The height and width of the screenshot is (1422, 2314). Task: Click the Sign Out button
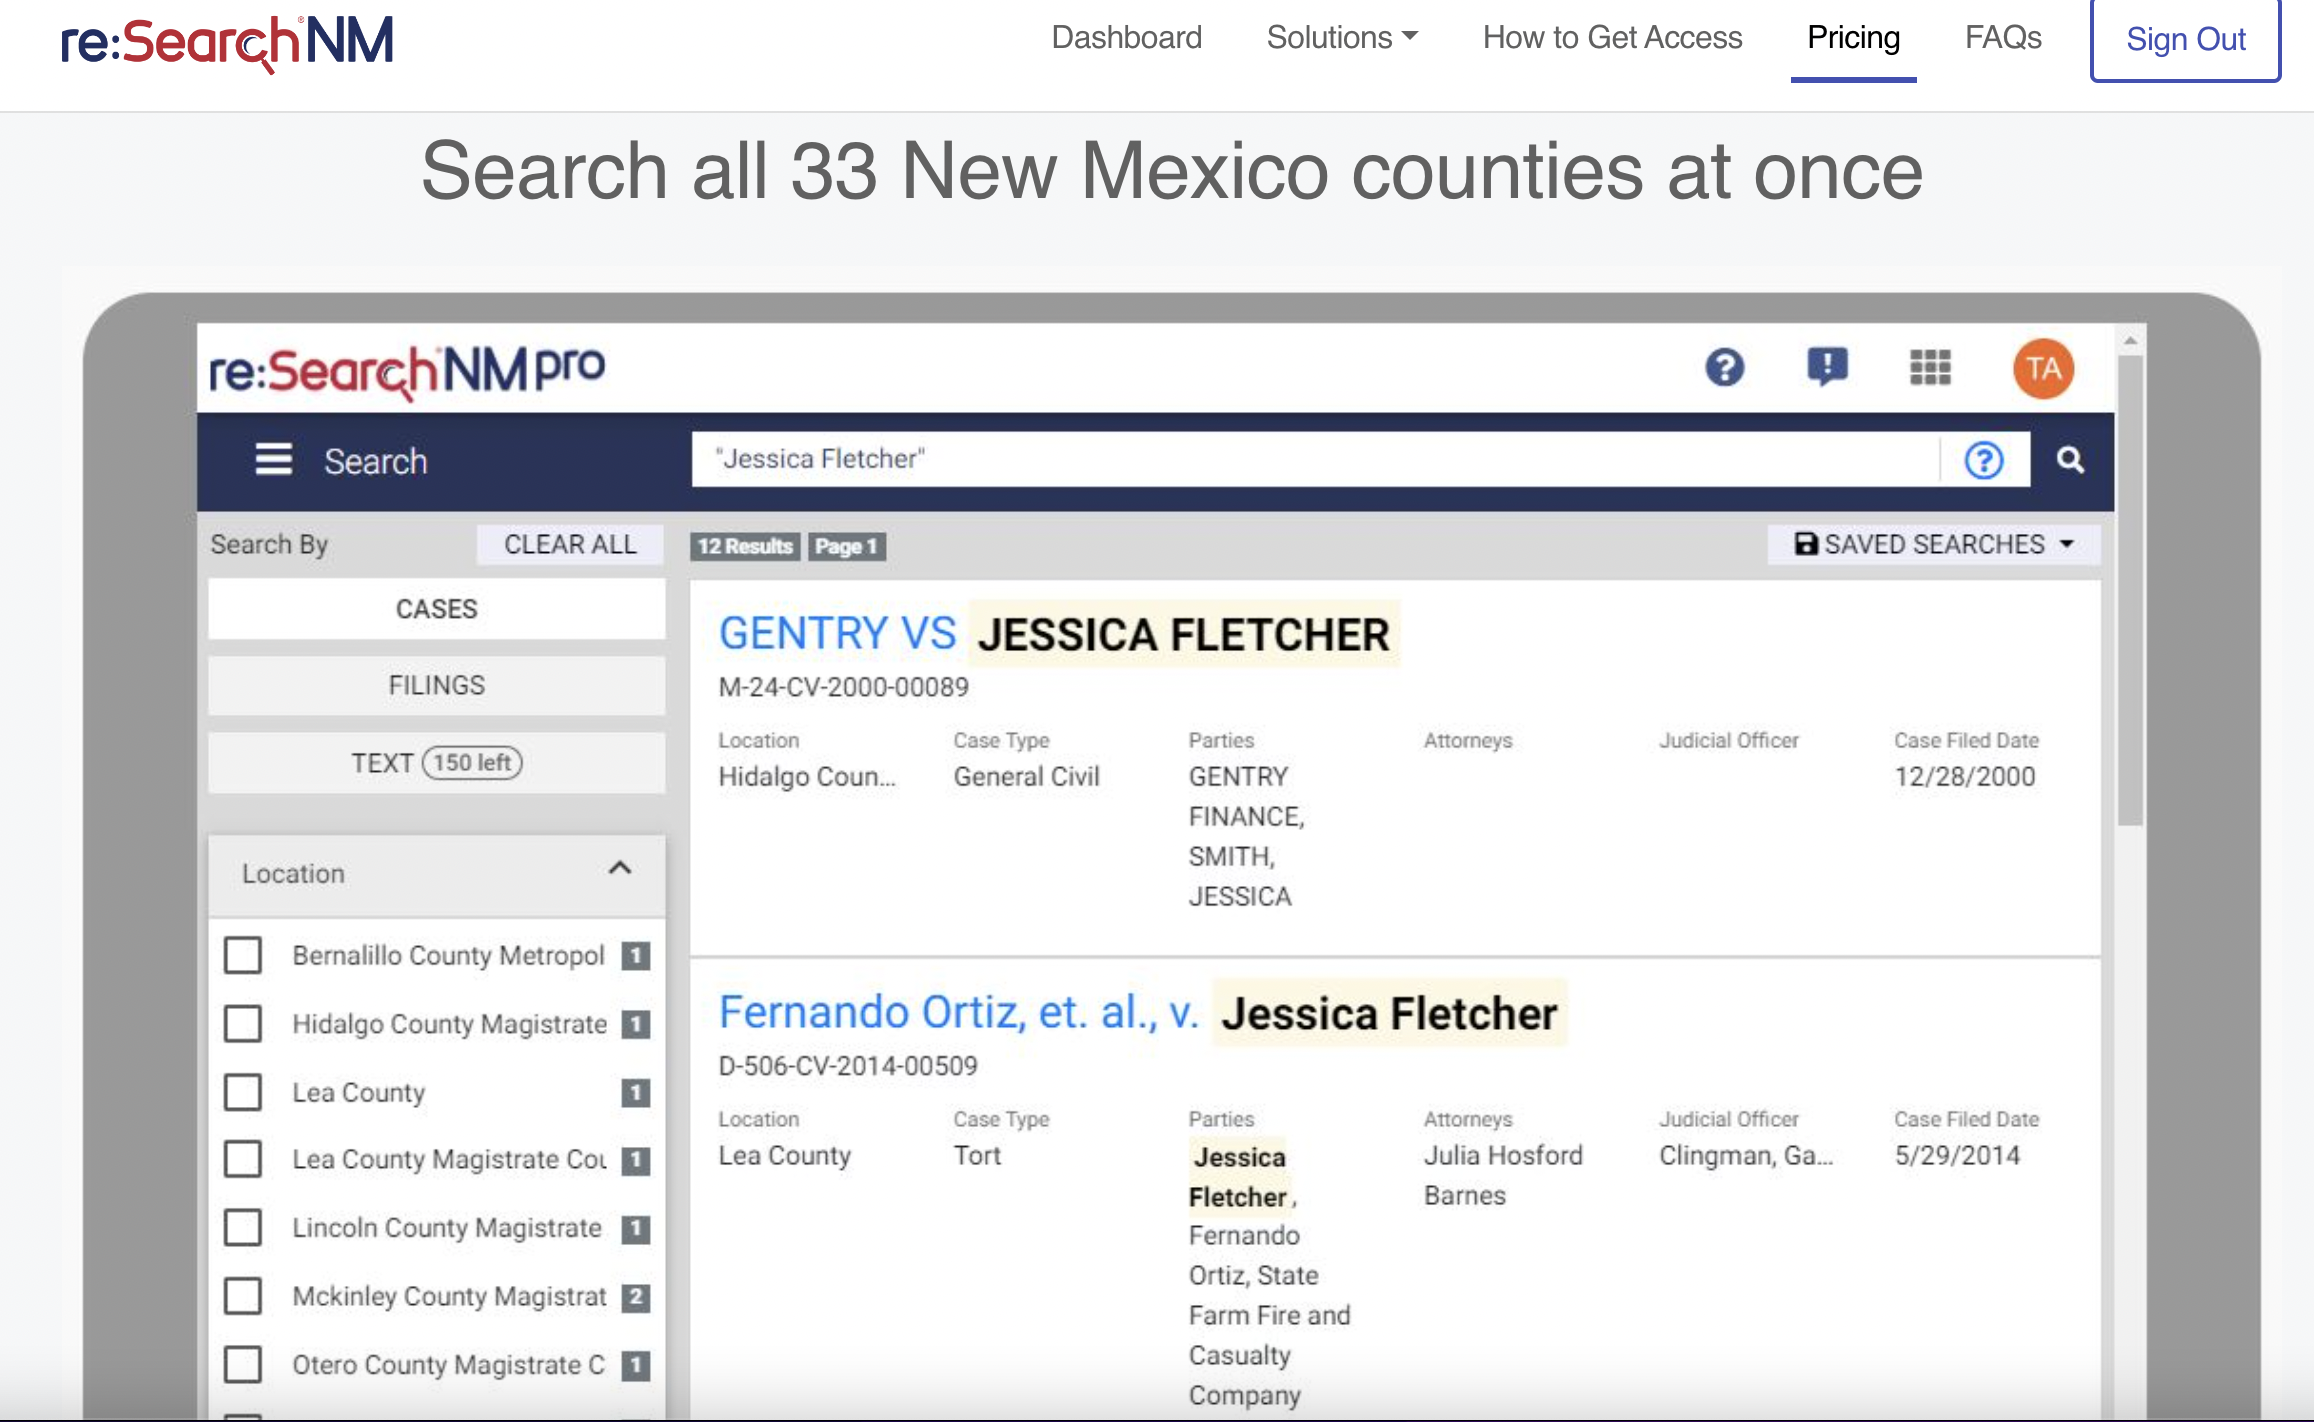pos(2185,40)
